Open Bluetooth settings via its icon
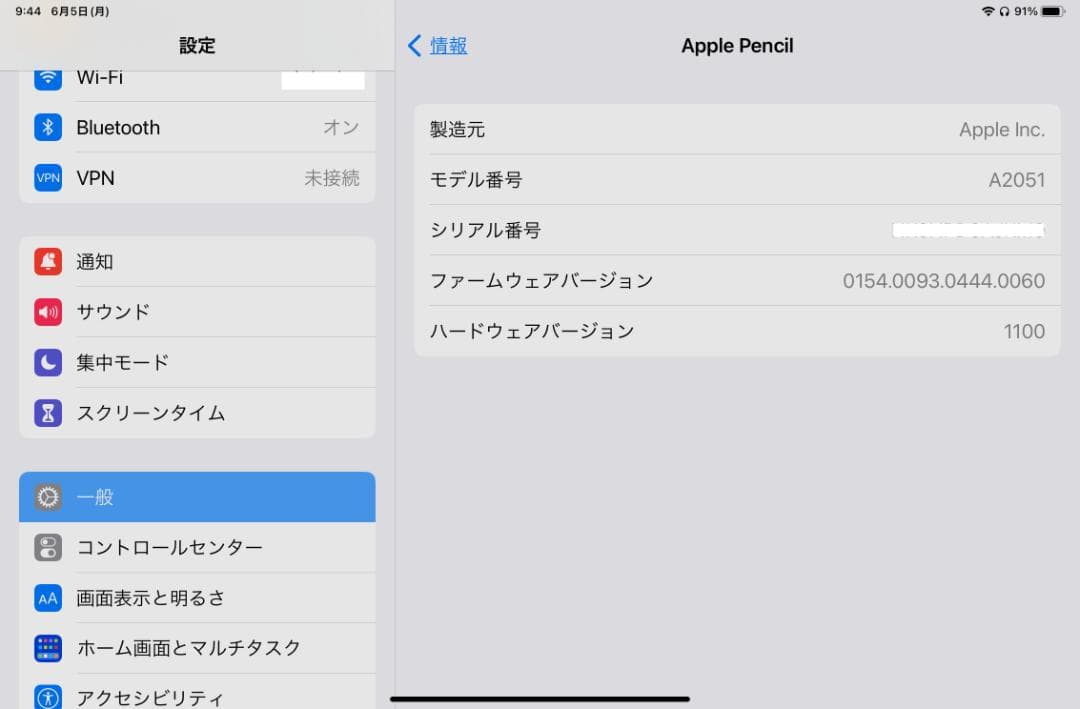Image resolution: width=1080 pixels, height=709 pixels. click(47, 127)
